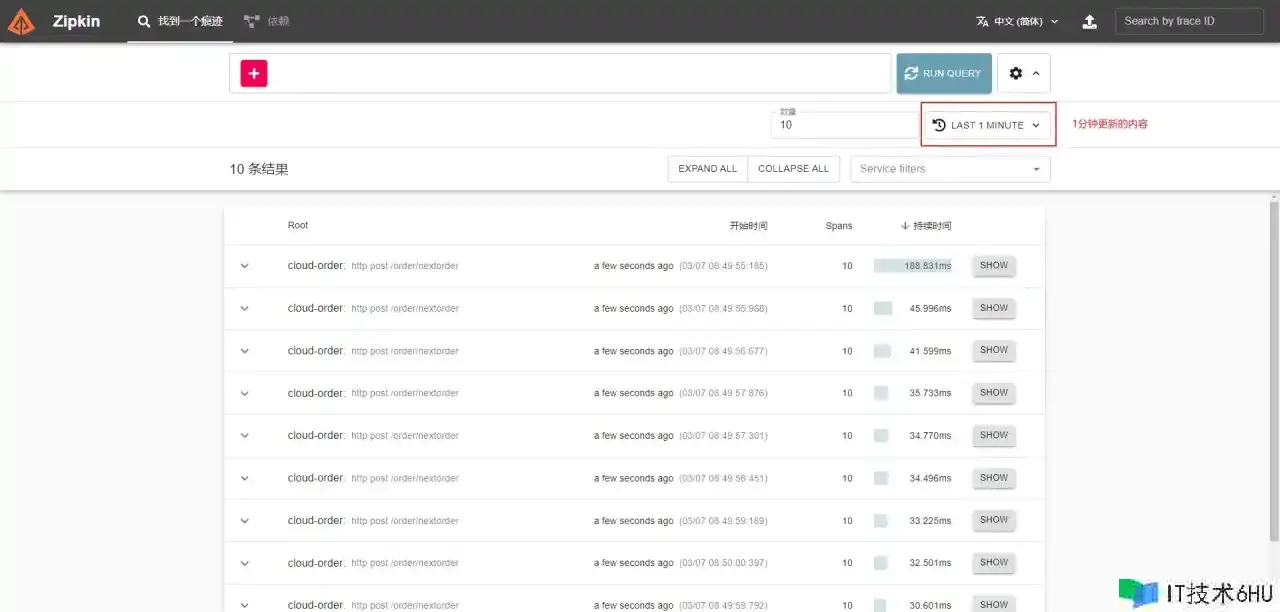Screen dimensions: 1280x612
Task: Click the red plus add-criteria icon
Action: 254,73
